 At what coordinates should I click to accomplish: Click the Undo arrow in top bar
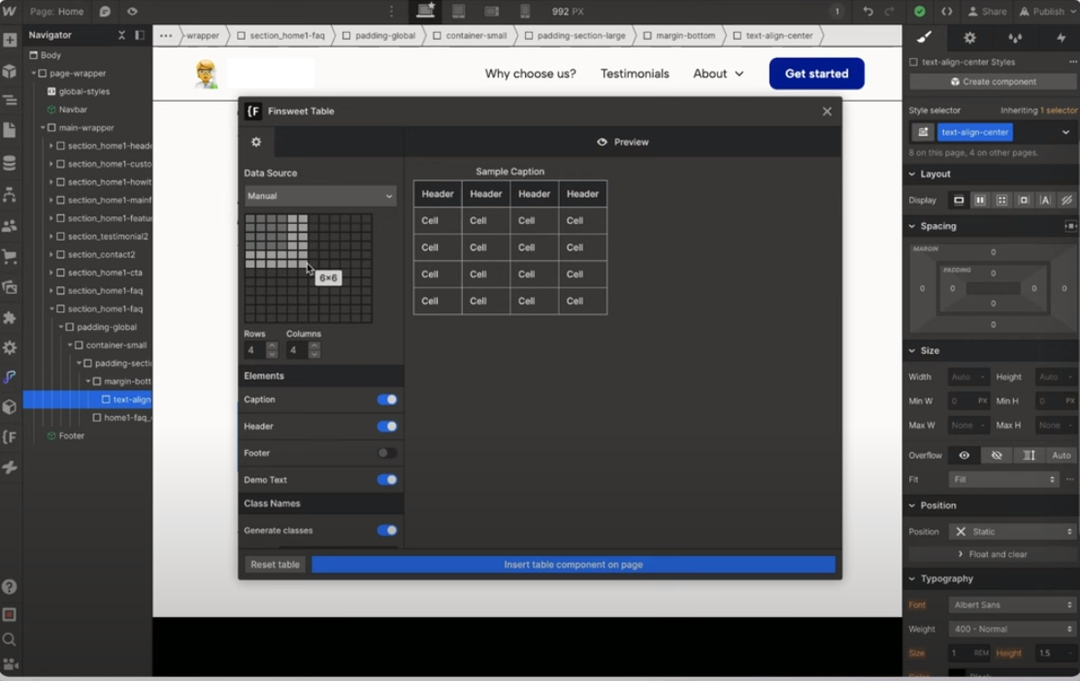click(868, 12)
